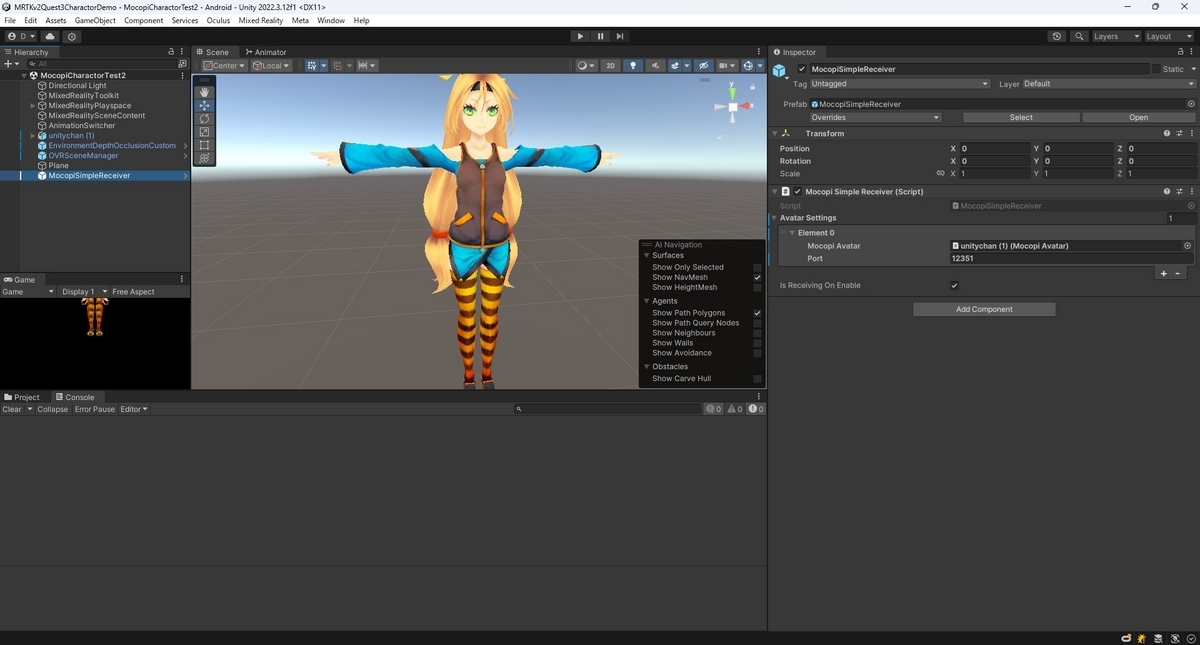
Task: Open the Window menu
Action: pos(331,20)
